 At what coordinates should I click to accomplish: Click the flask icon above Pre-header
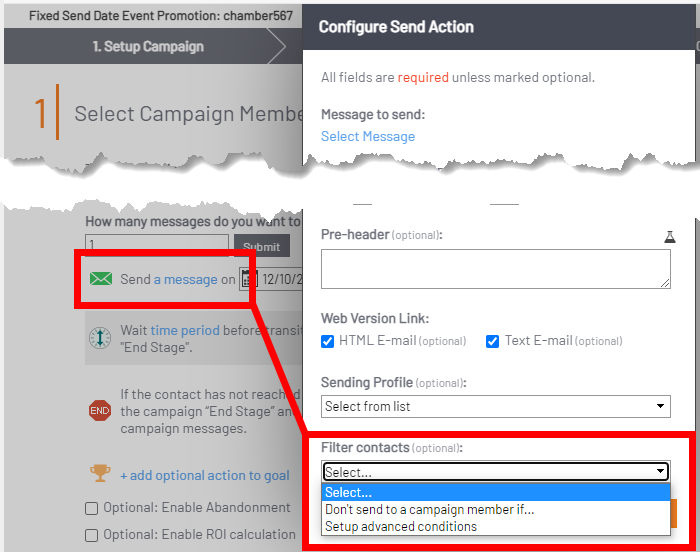click(x=669, y=236)
